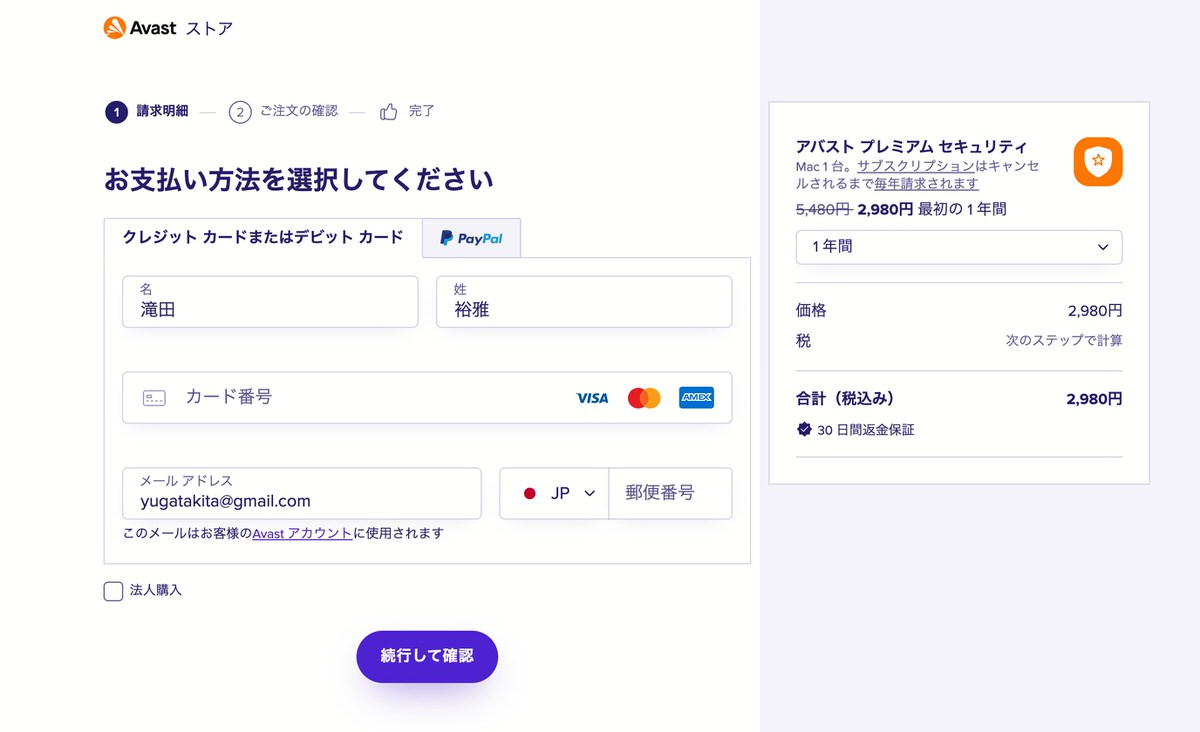Click the お支払い方法を選択してください heading
The image size is (1200, 732).
(299, 181)
